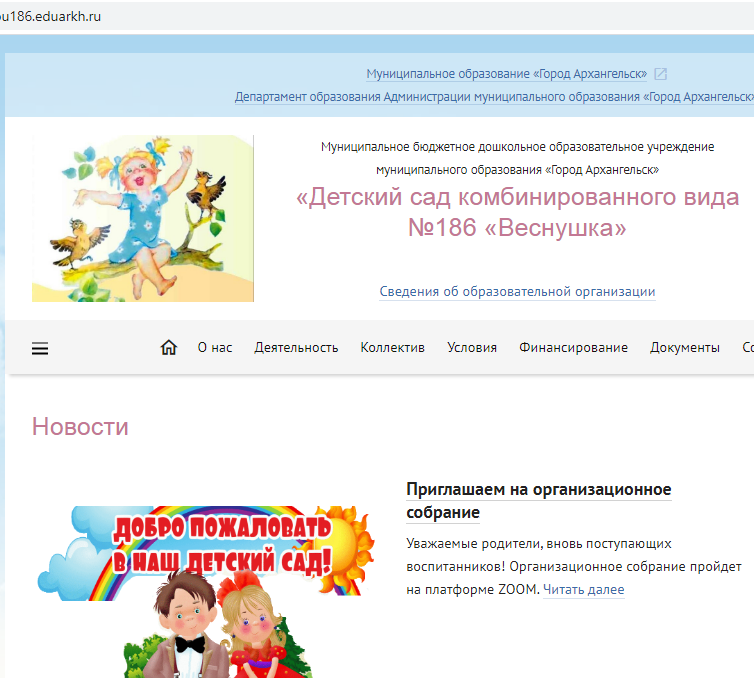Open «Сведения об образовательной организации» link

517,292
